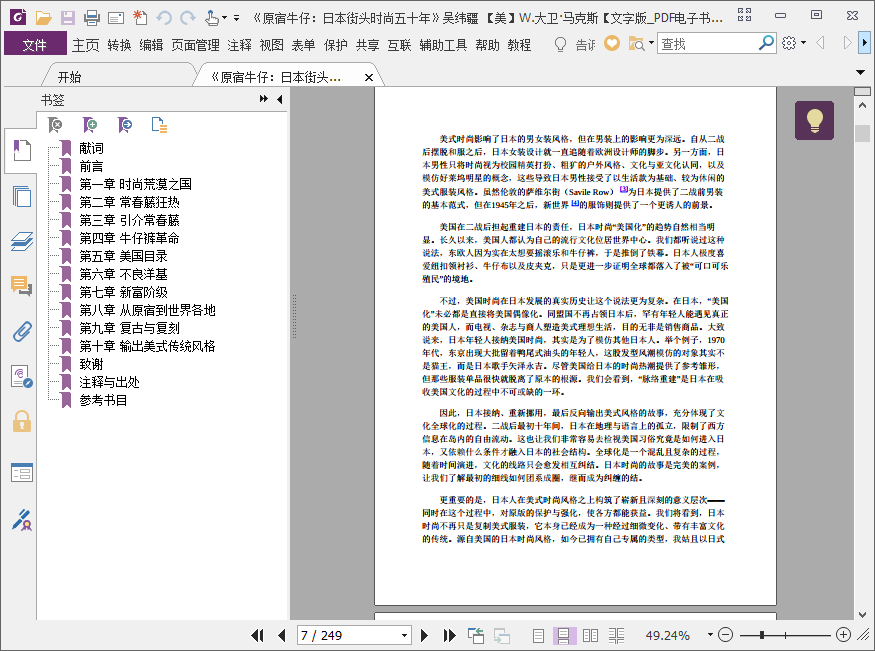This screenshot has height=651, width=875.
Task: Open the digital signatures sidebar icon
Action: [22, 519]
